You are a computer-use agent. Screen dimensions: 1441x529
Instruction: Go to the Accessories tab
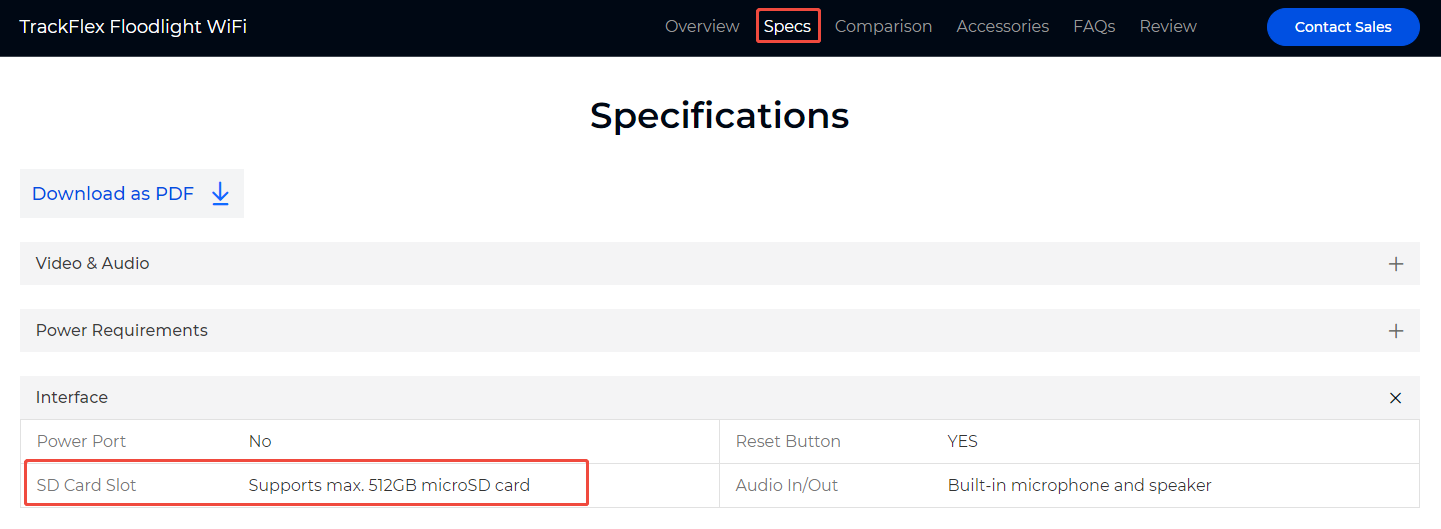tap(1002, 27)
